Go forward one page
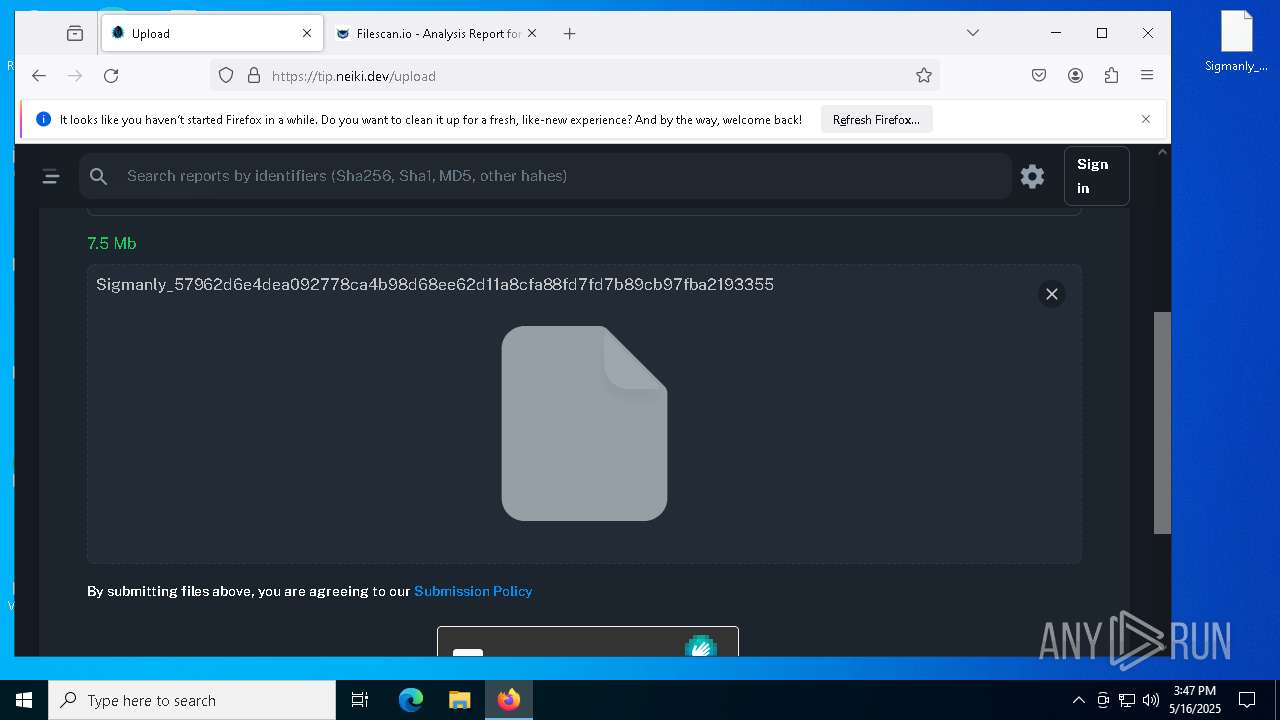The height and width of the screenshot is (720, 1280). pos(75,75)
